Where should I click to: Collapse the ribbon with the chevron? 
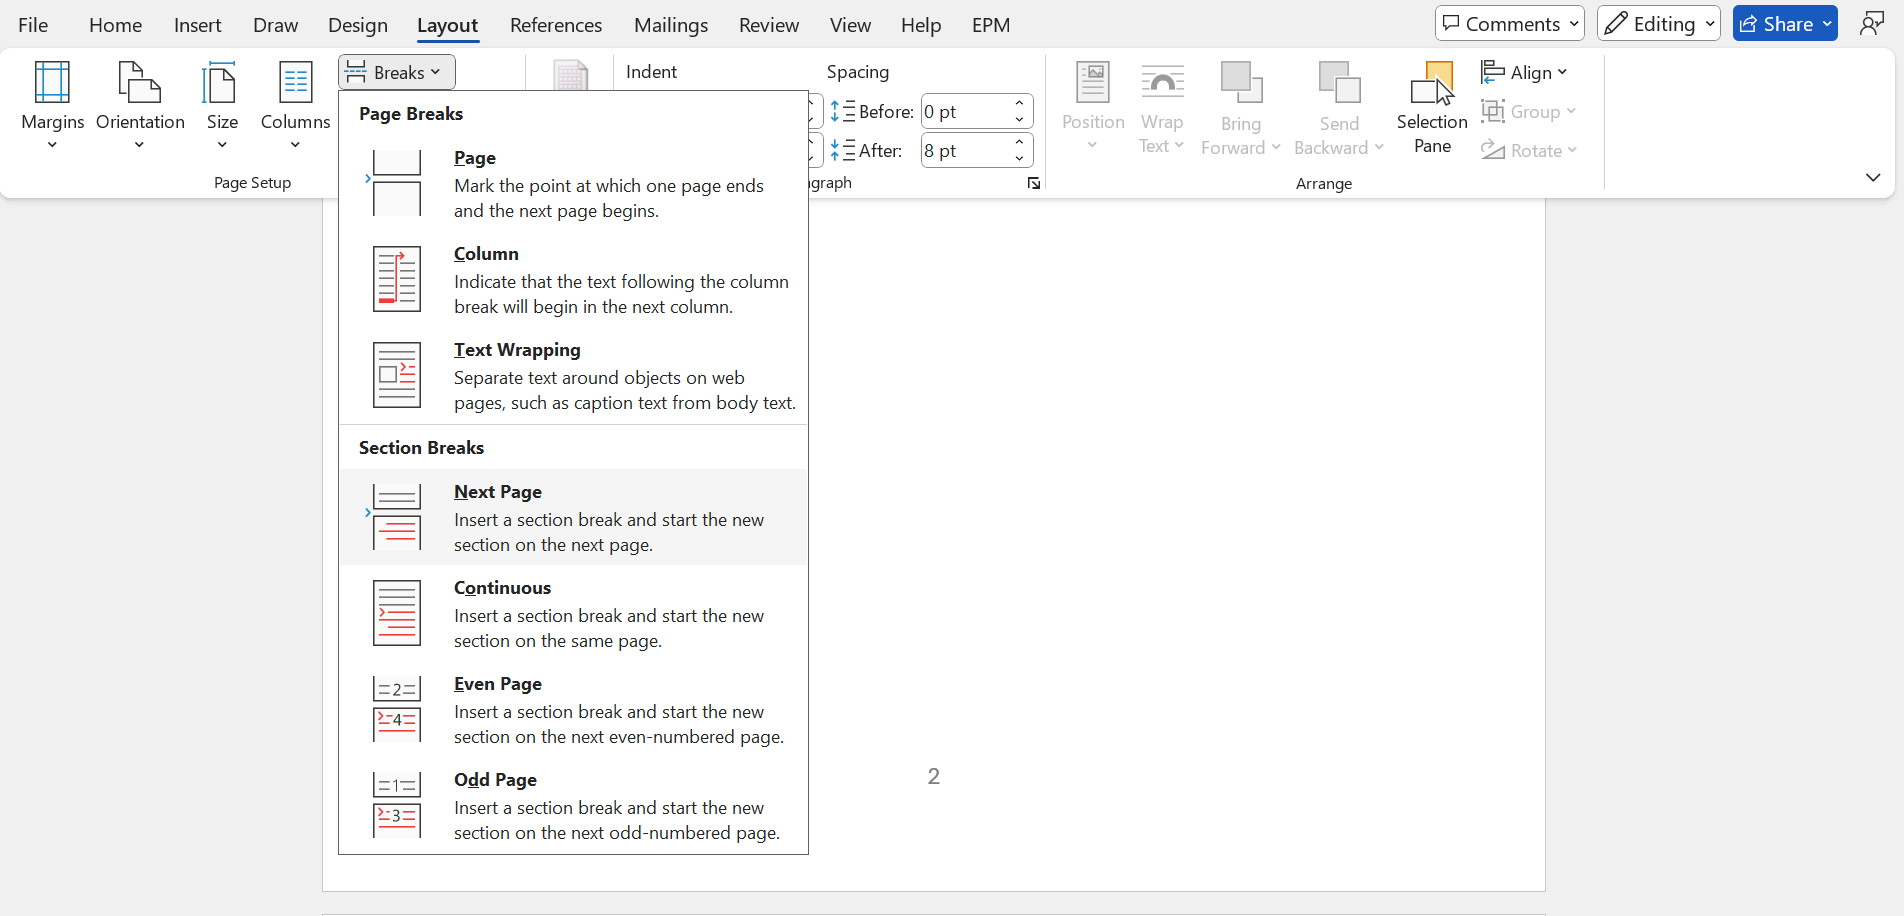pos(1872,177)
